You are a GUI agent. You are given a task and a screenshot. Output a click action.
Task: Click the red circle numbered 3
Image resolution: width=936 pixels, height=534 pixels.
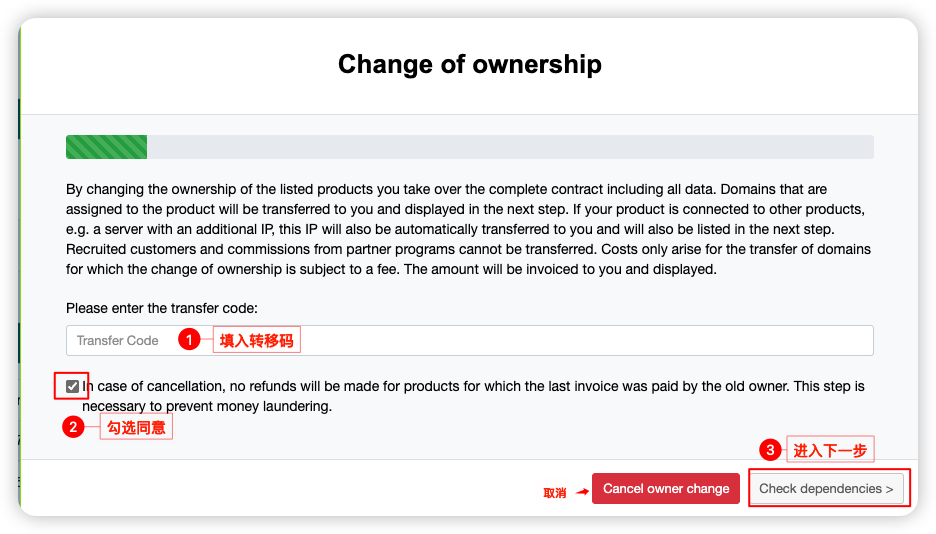click(x=770, y=451)
